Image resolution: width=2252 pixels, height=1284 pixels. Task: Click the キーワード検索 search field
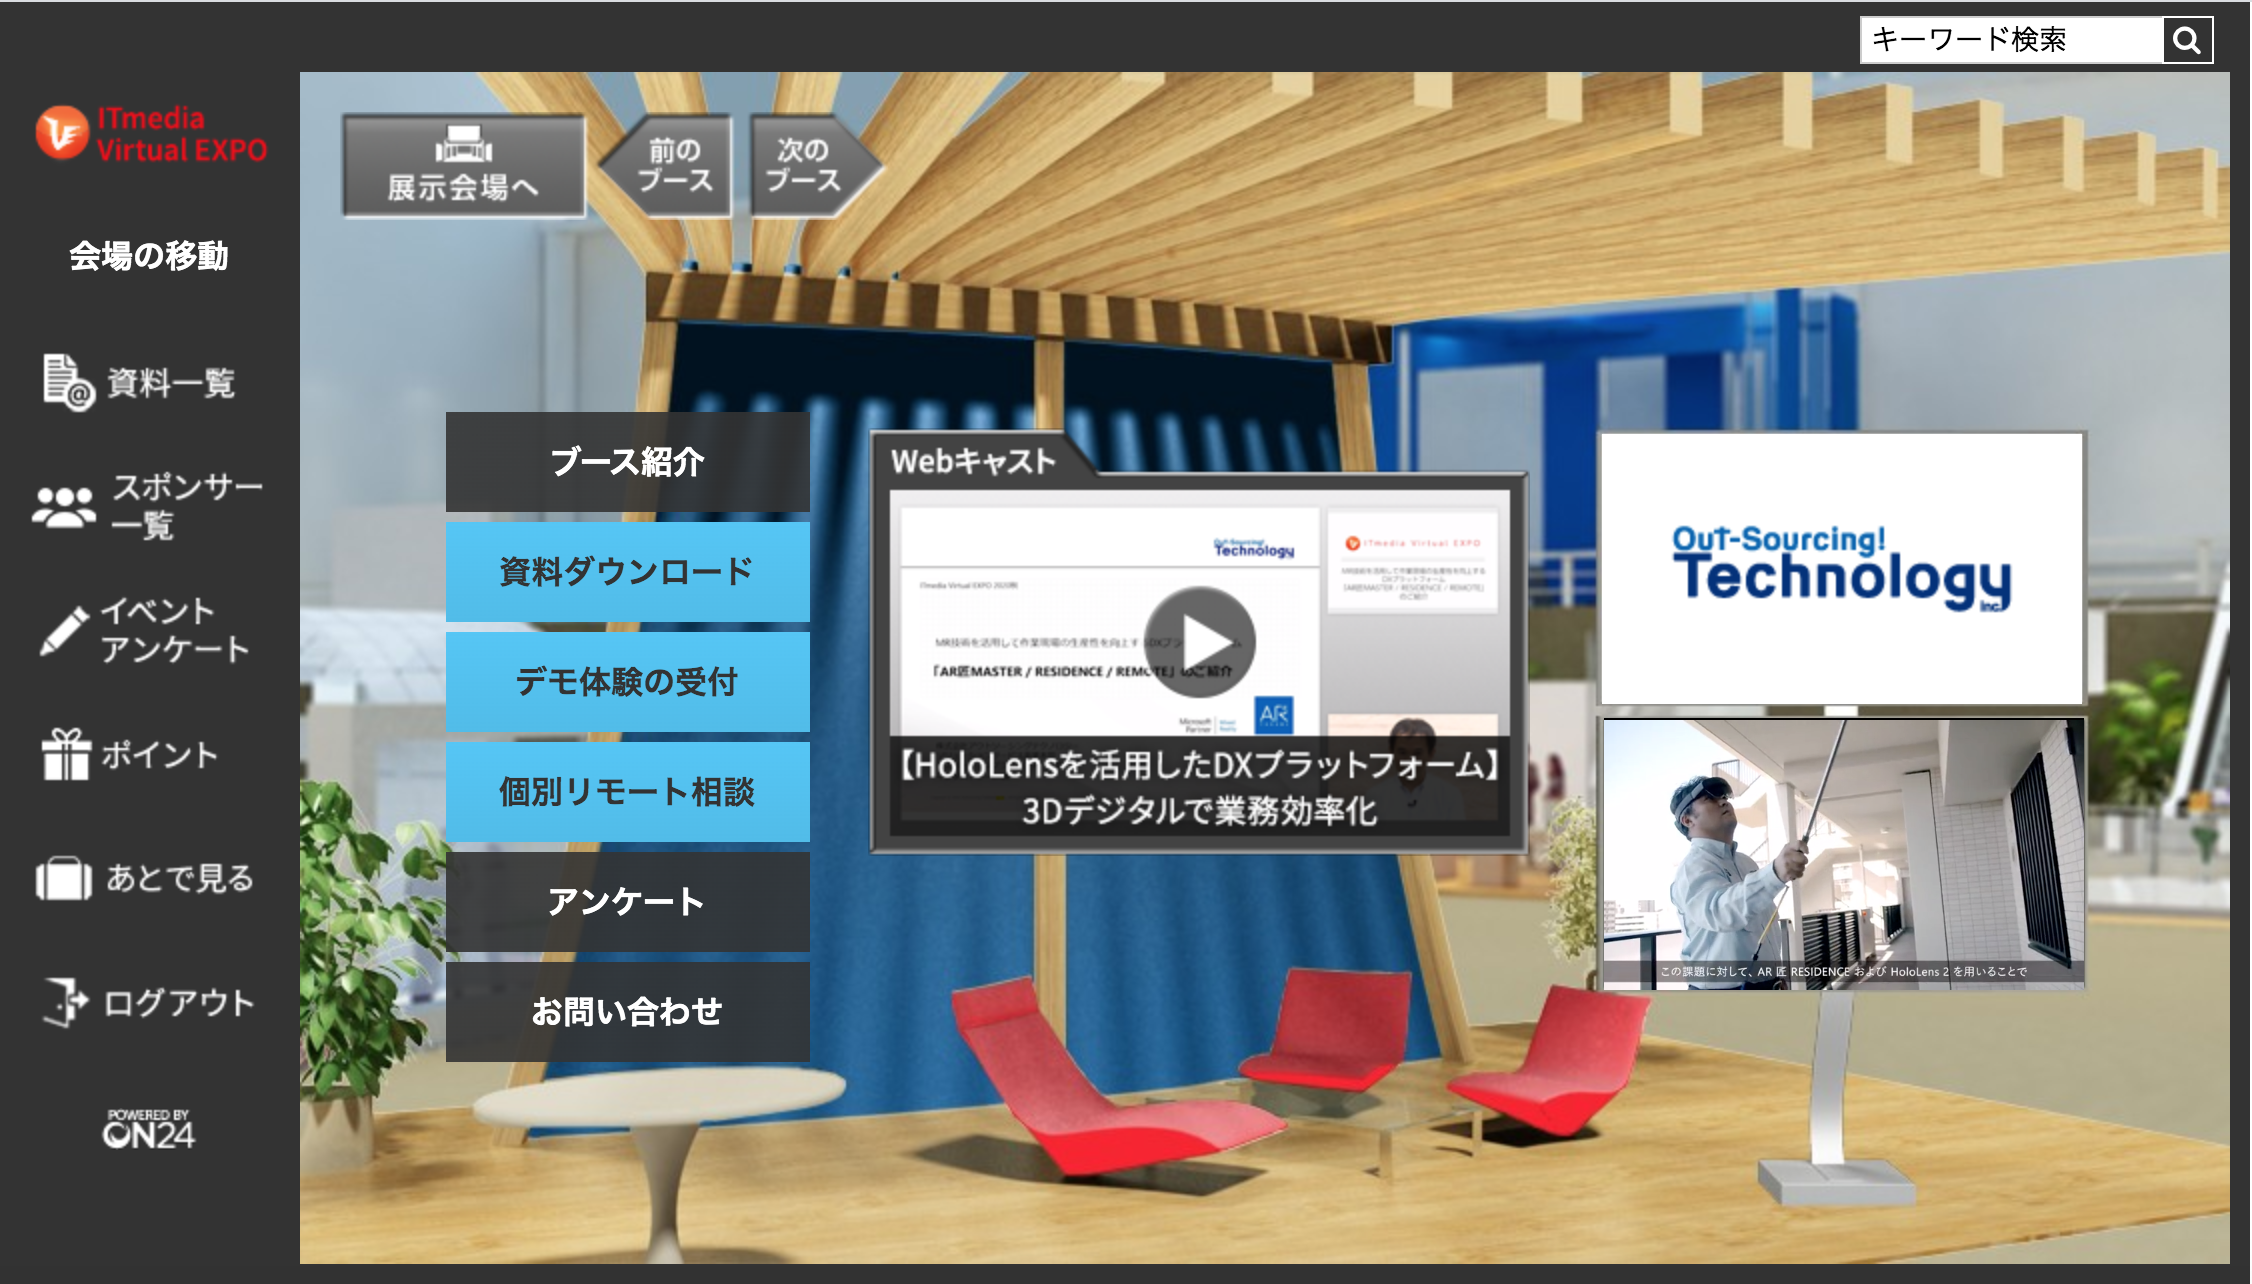pyautogui.click(x=2010, y=41)
